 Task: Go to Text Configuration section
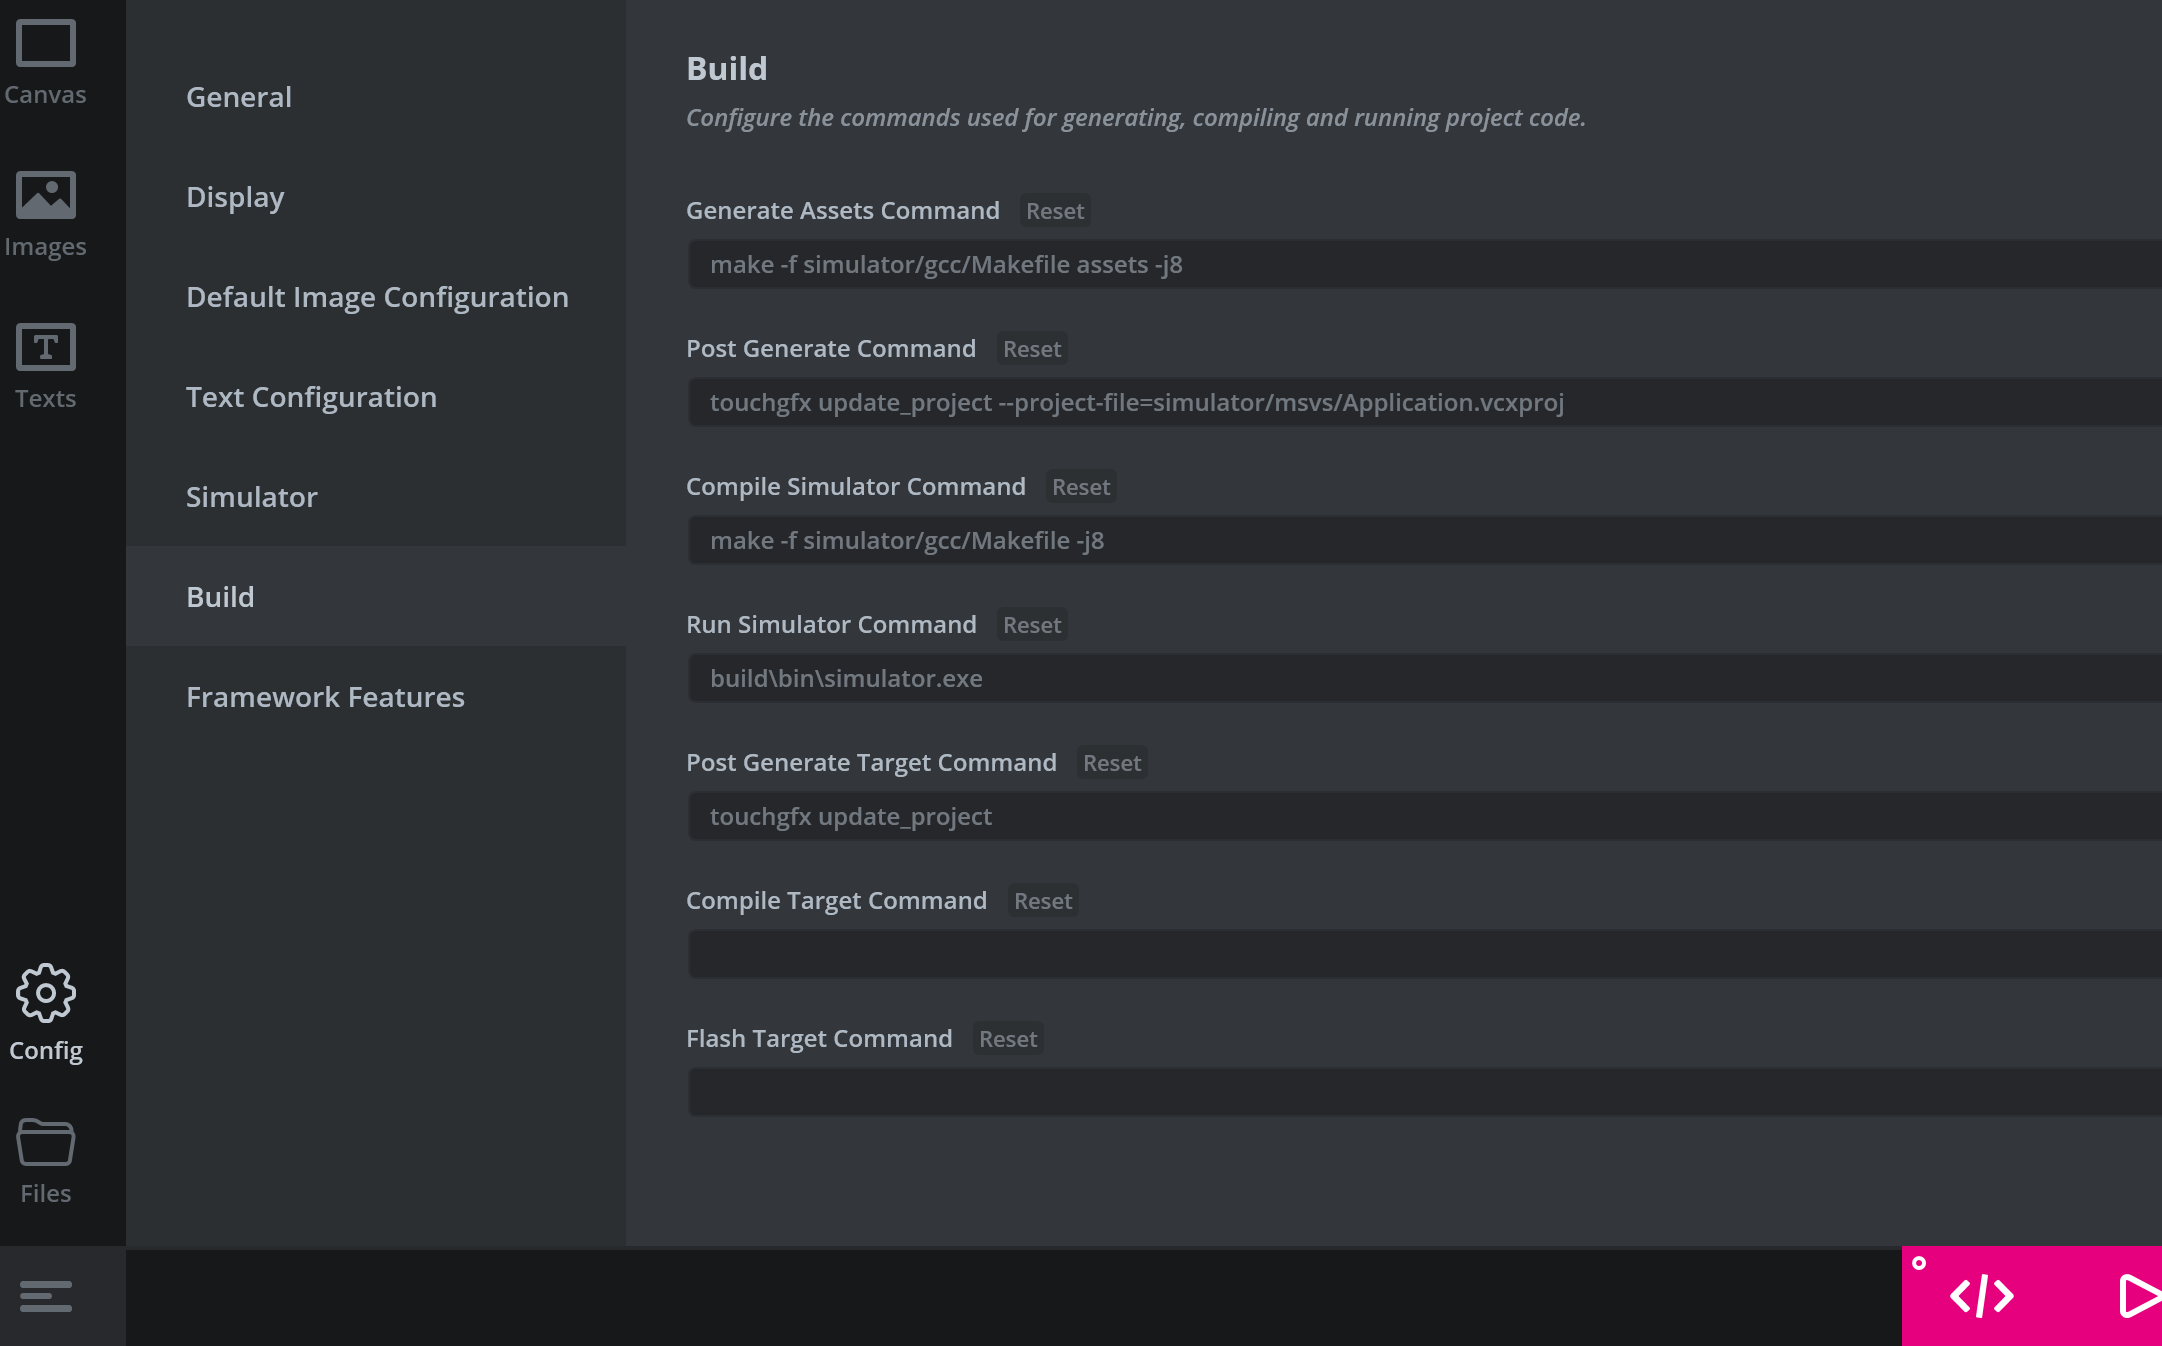click(x=311, y=397)
